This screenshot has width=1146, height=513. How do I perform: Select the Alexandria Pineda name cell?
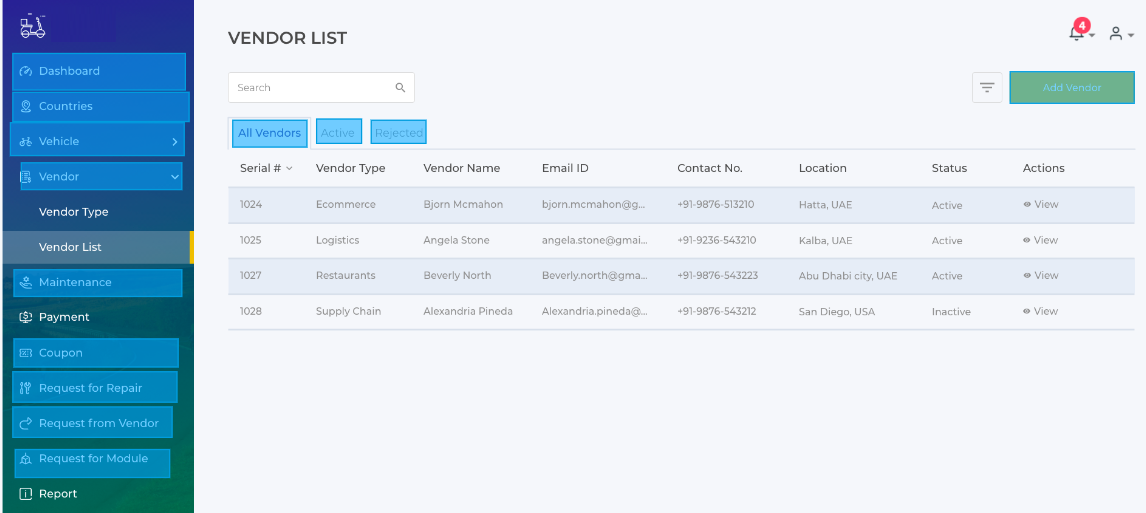[468, 311]
